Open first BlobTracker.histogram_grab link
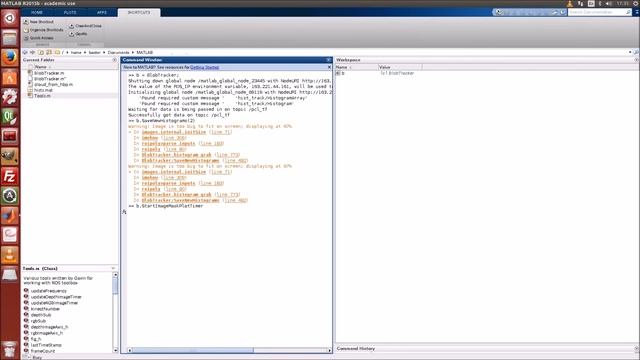Screen dimensions: 640x360 (177, 155)
